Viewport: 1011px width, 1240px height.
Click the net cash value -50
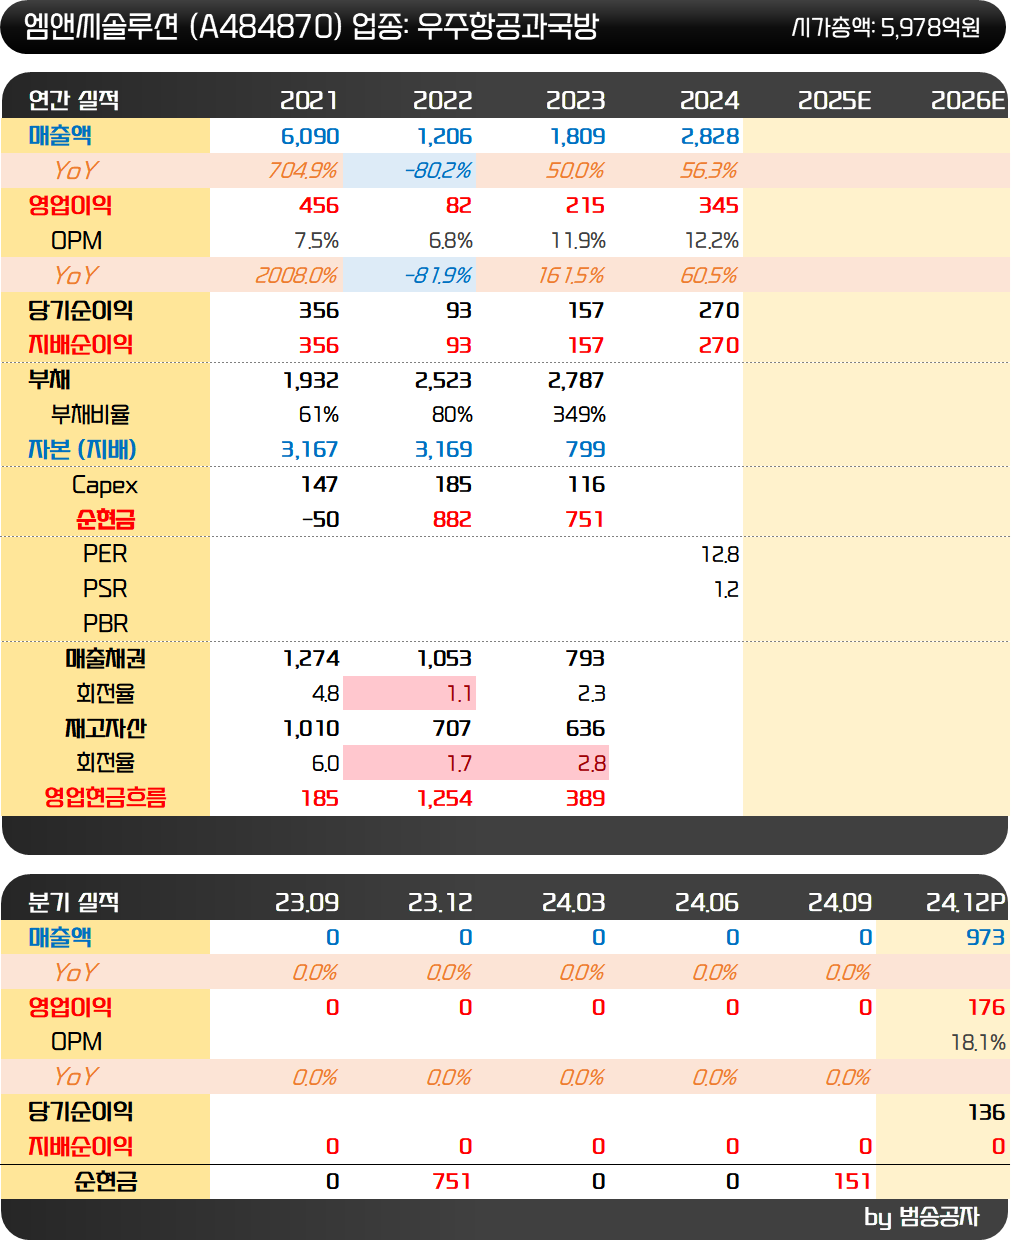point(321,520)
